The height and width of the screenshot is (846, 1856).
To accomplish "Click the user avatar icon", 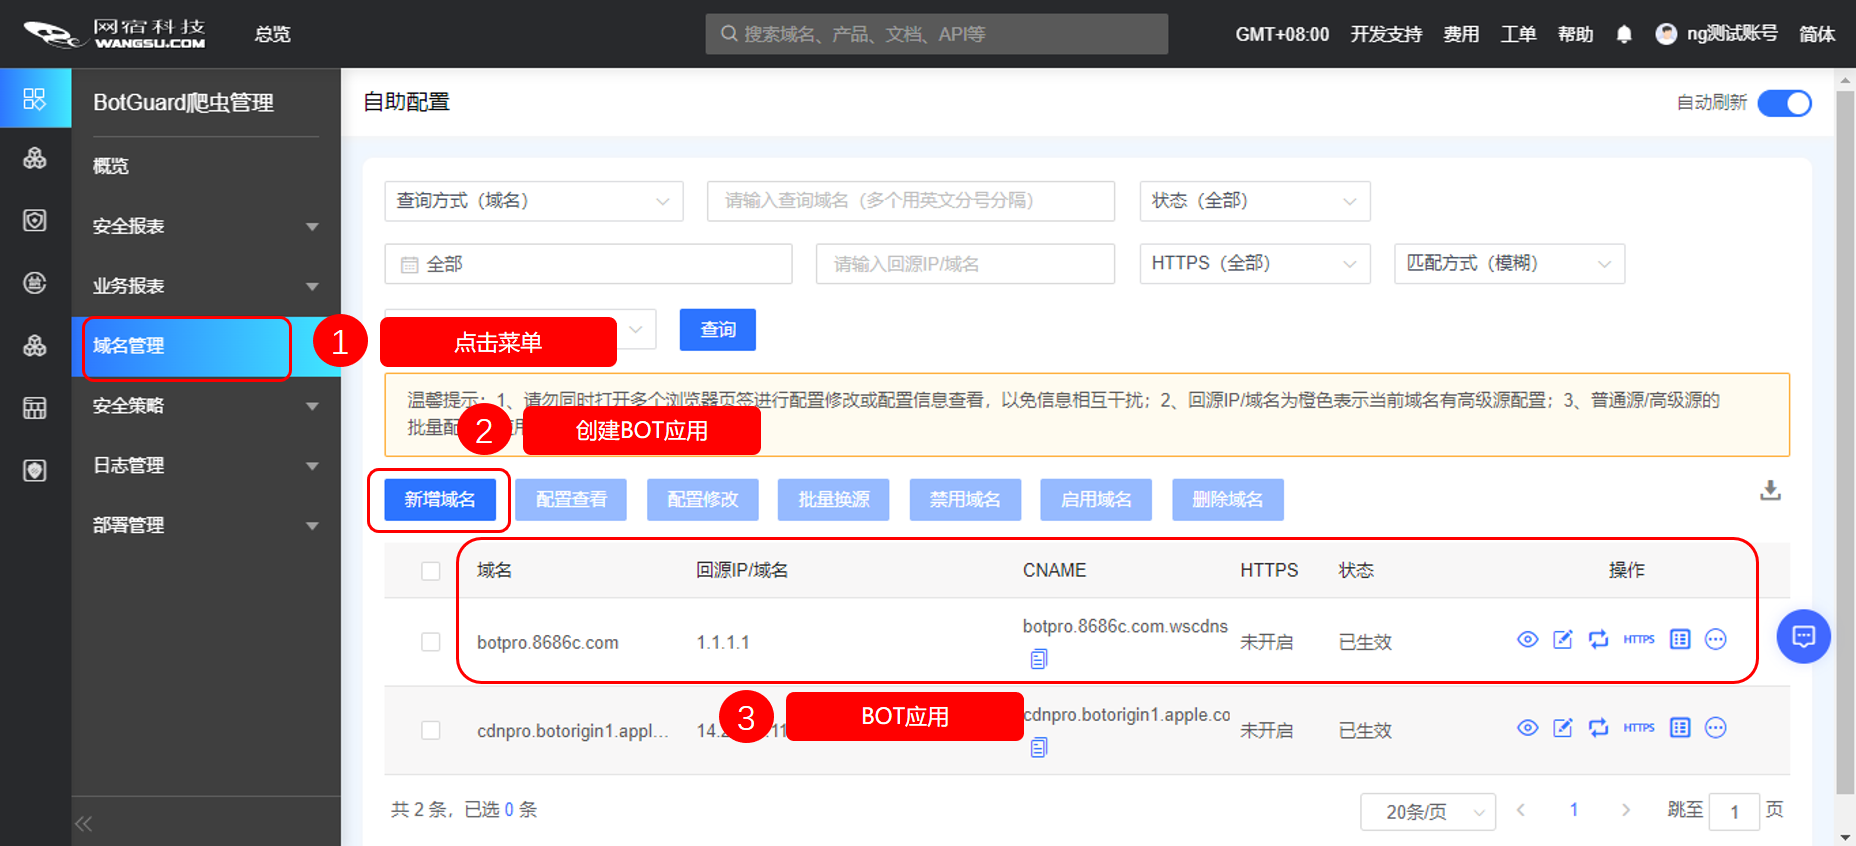I will (x=1666, y=34).
